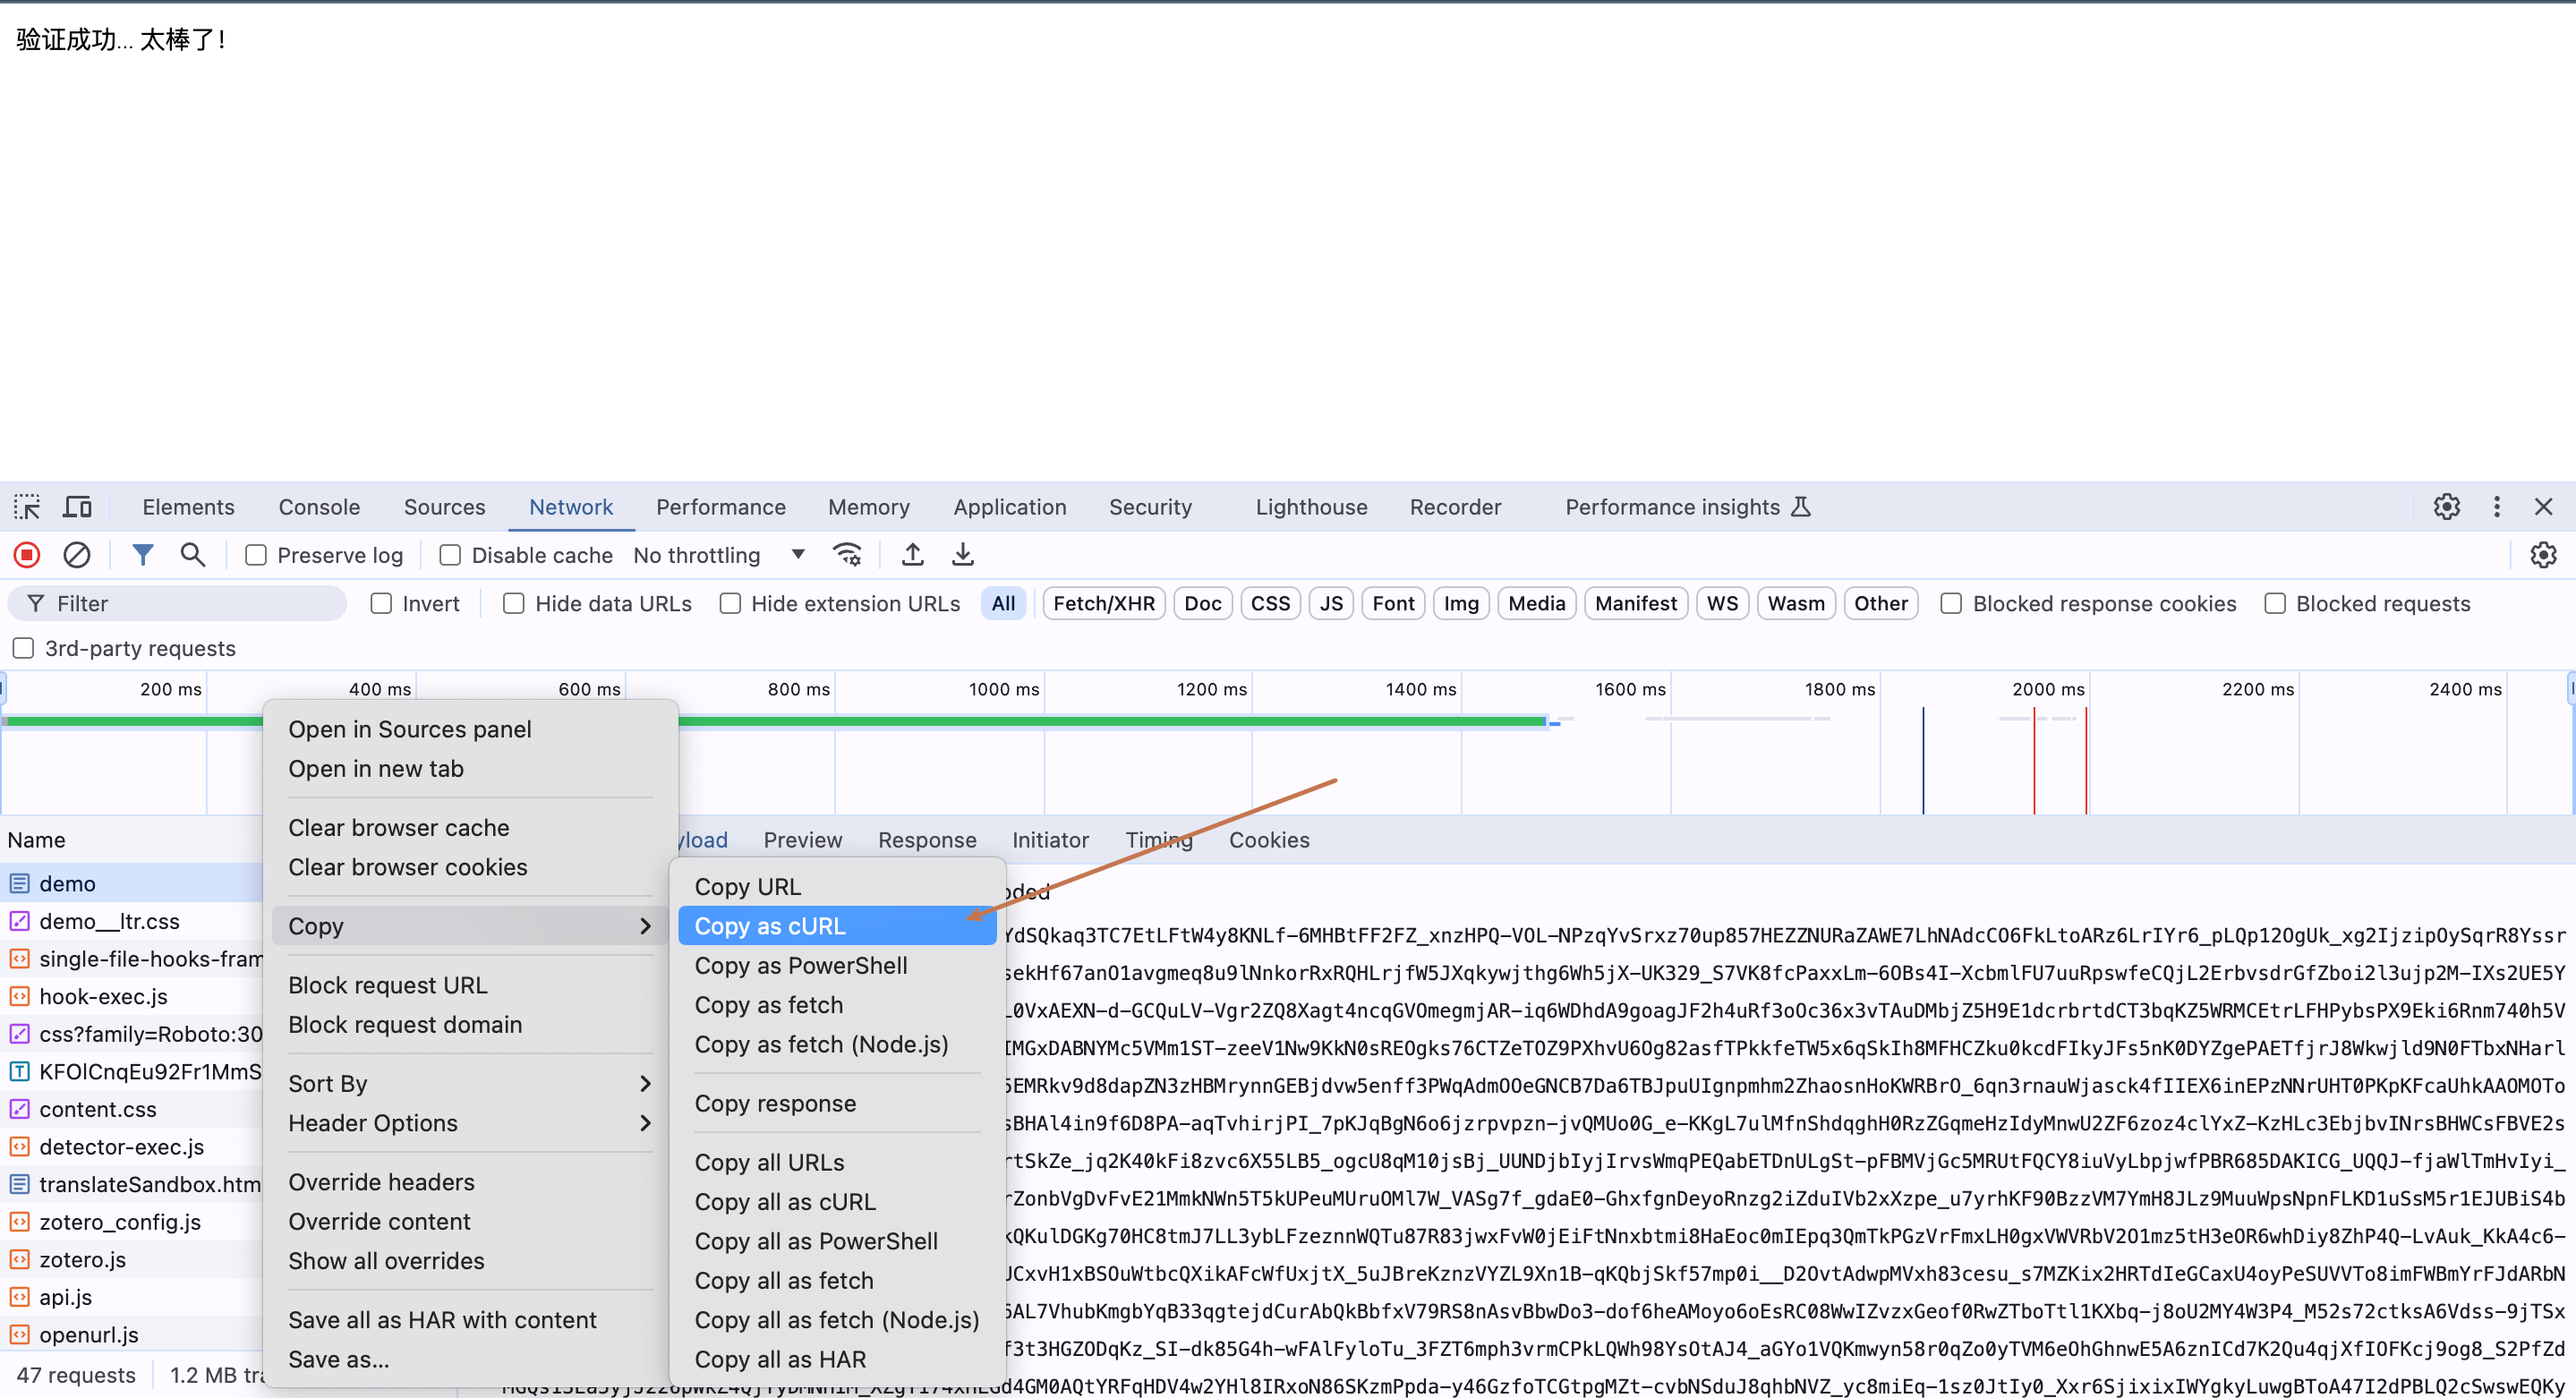Select the Fetch/XHR filter button
The image size is (2576, 1398).
click(1103, 603)
